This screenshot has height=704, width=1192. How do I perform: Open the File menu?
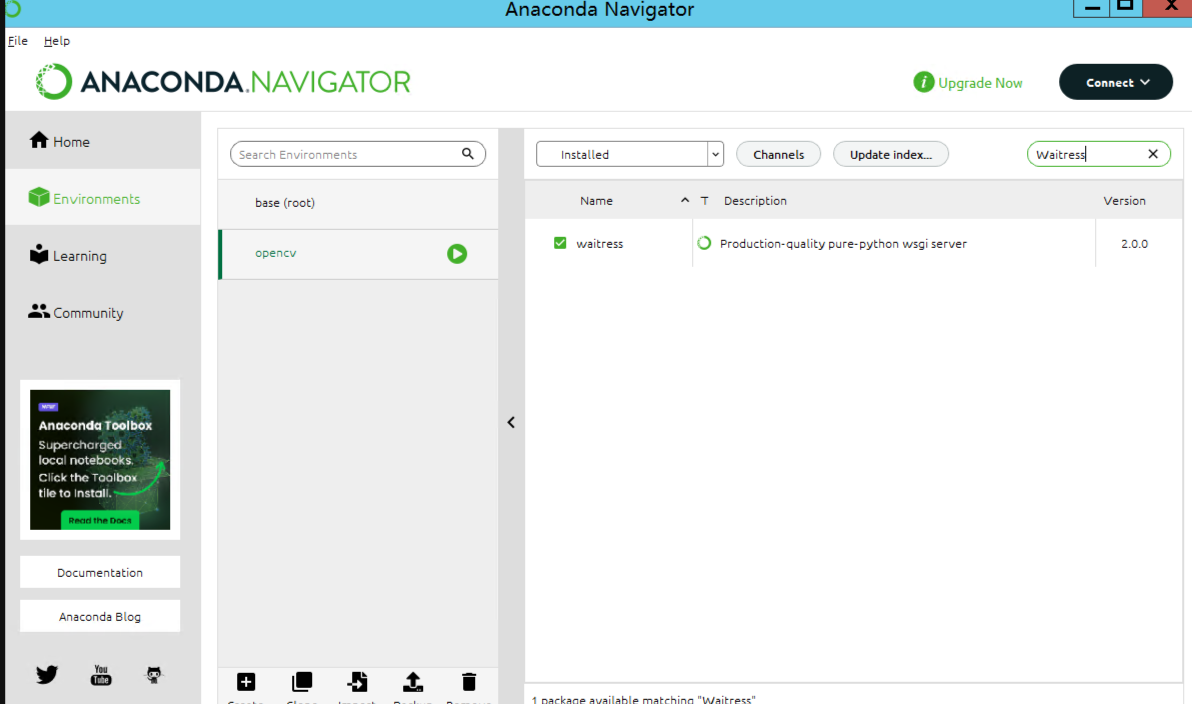tap(17, 41)
